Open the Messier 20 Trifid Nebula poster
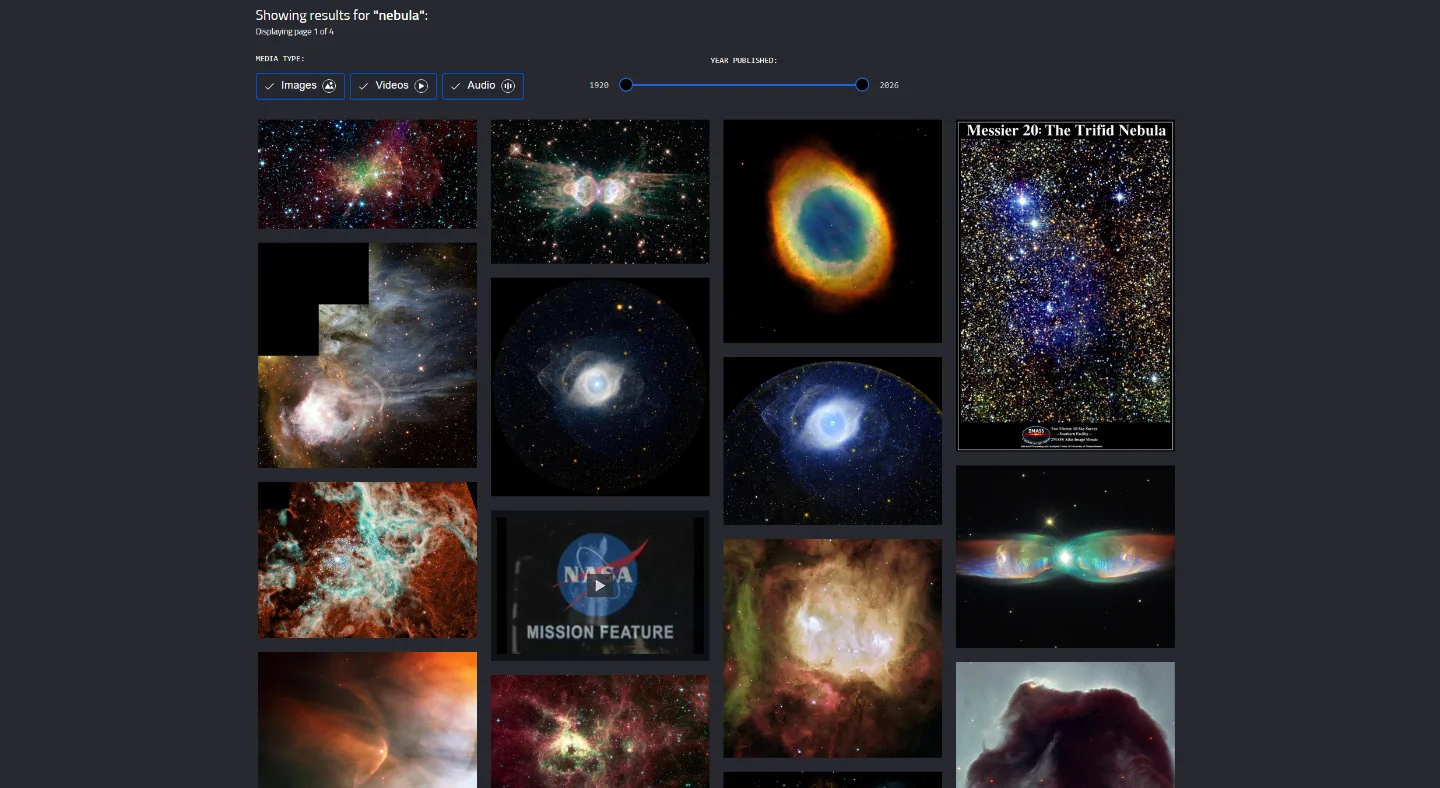This screenshot has height=788, width=1440. coord(1065,286)
